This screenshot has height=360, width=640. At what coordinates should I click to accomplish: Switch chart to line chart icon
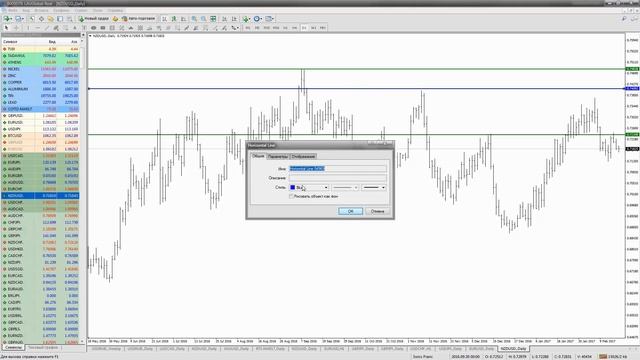[183, 19]
